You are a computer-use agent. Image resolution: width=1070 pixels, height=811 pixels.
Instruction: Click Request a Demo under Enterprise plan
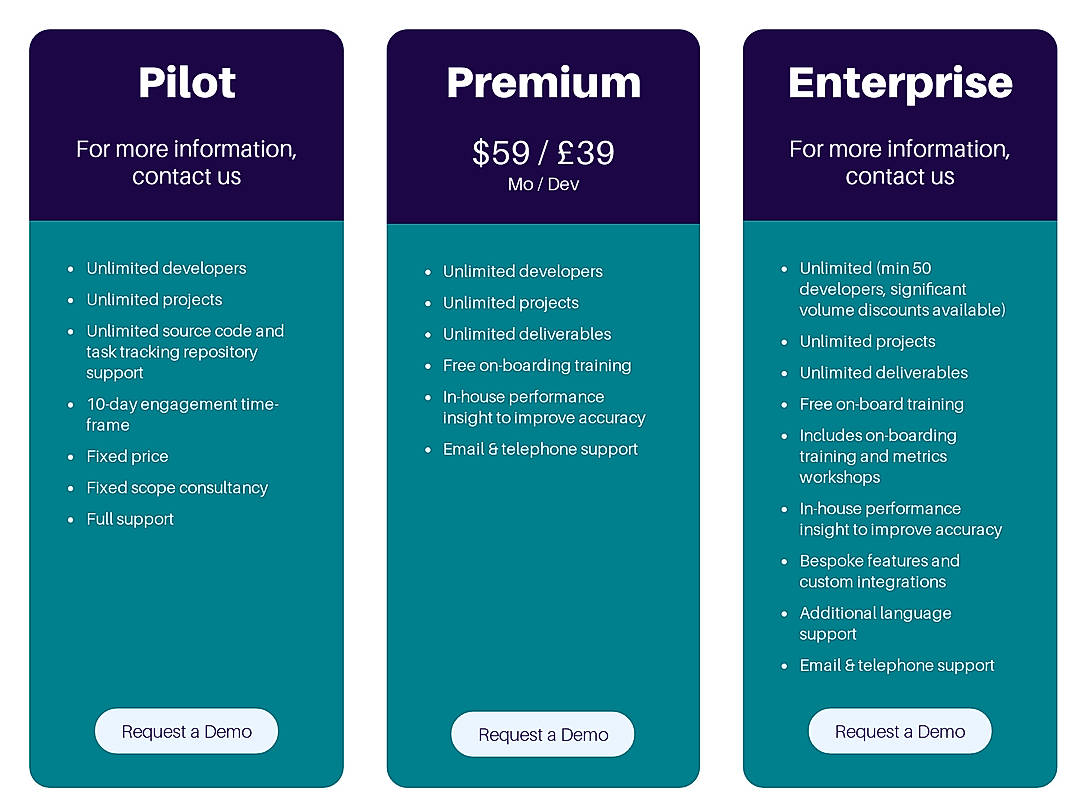tap(899, 731)
